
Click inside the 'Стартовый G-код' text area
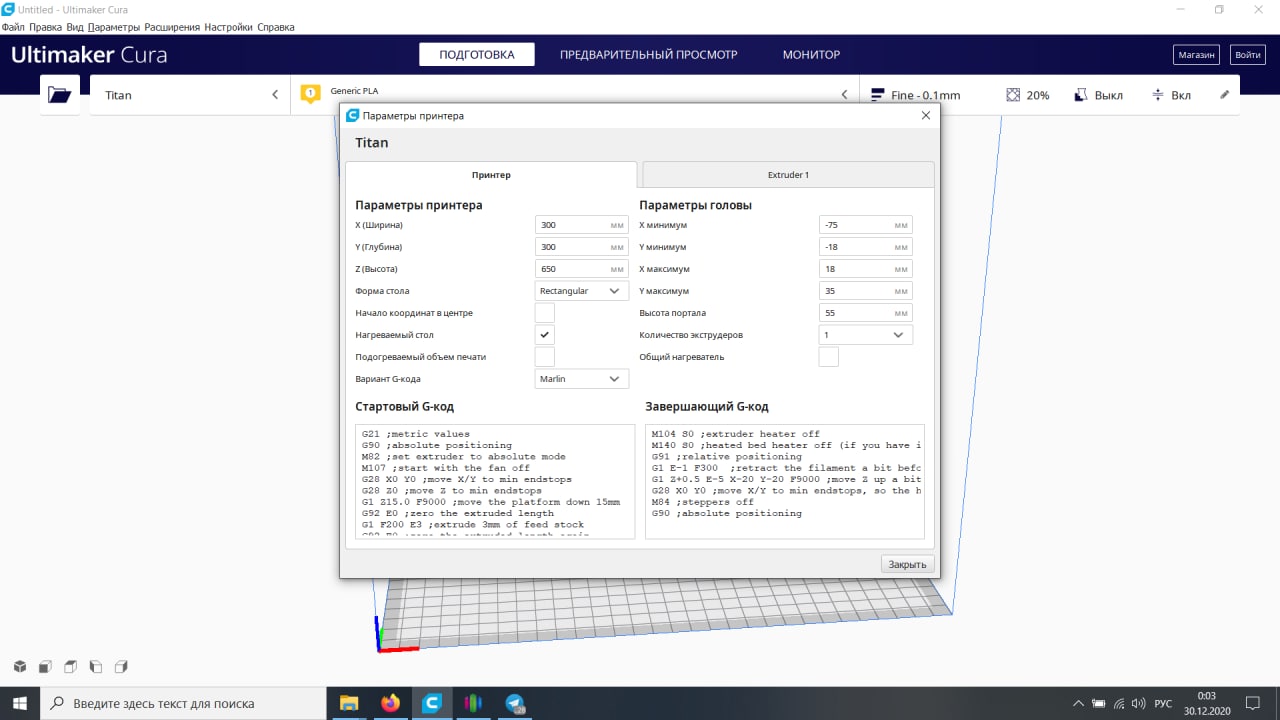(495, 481)
